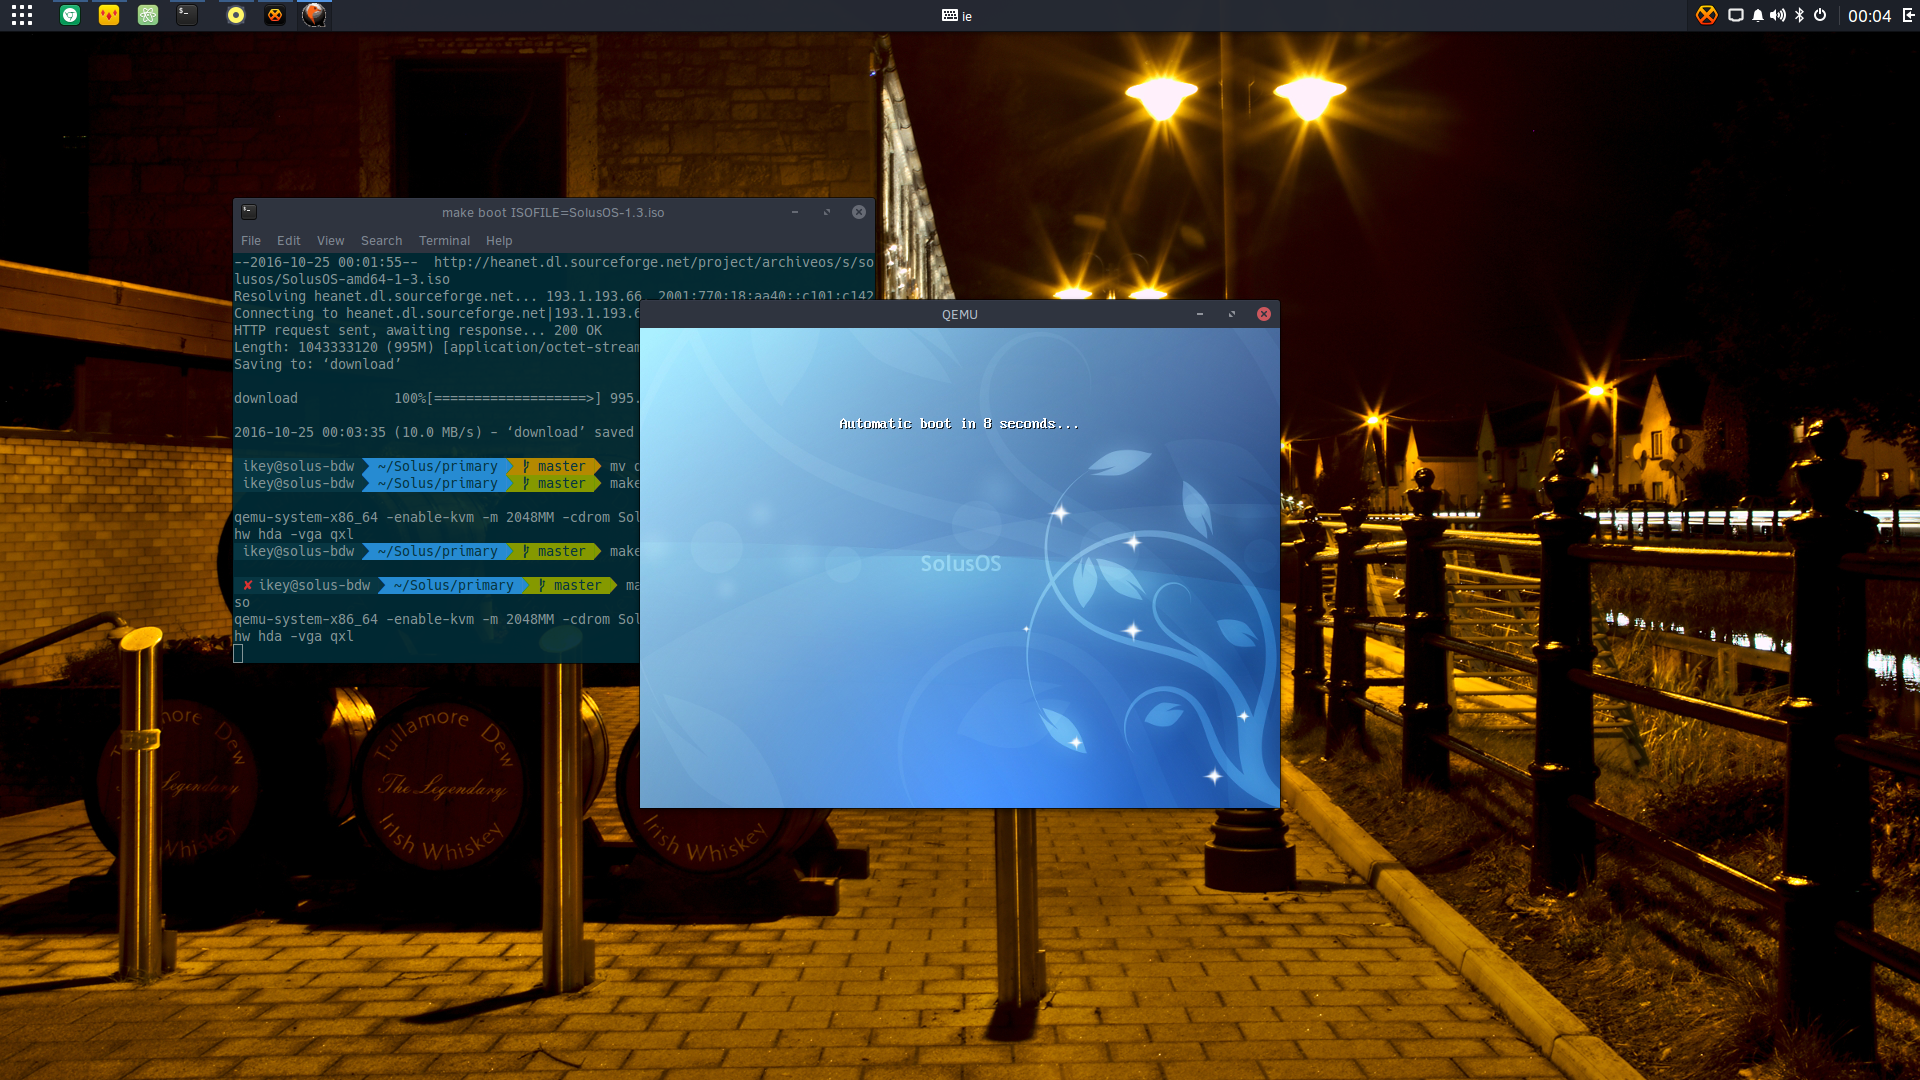The height and width of the screenshot is (1080, 1920).
Task: Click terminal icon in terminal titlebar
Action: (249, 212)
